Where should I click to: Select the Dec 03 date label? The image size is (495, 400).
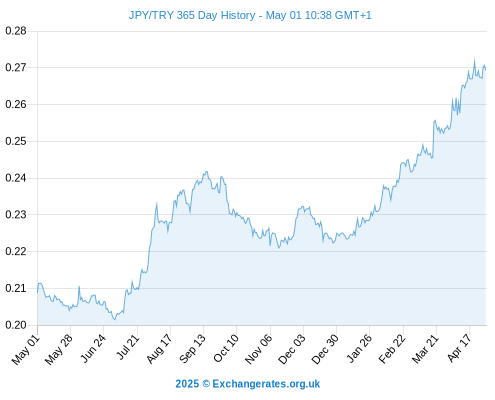292,349
